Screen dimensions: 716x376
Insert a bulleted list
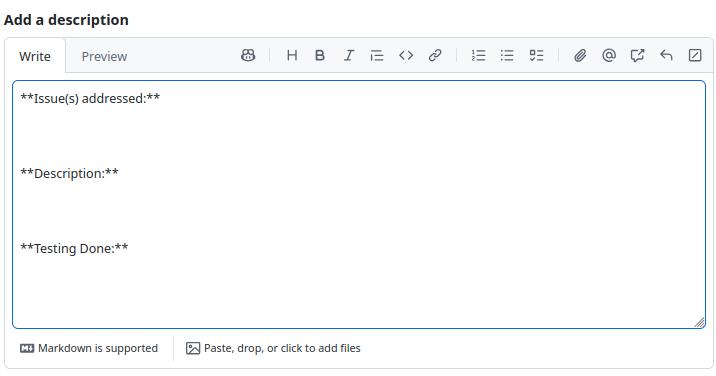[507, 56]
